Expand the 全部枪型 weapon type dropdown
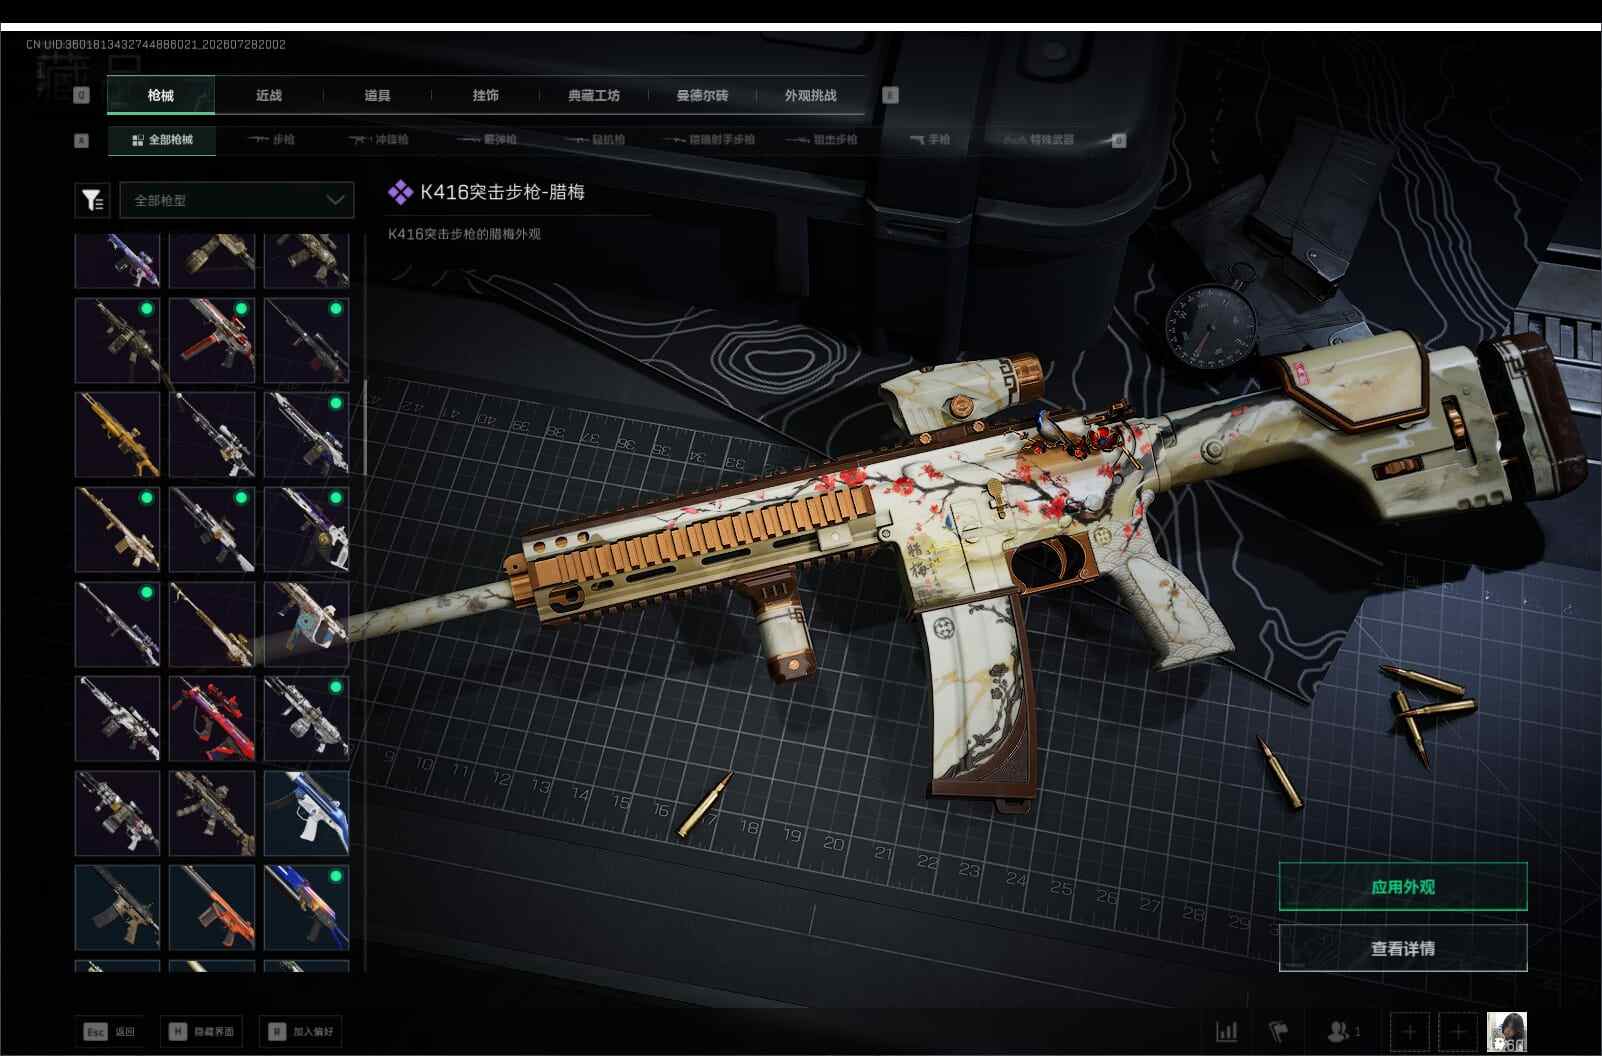The image size is (1602, 1056). pyautogui.click(x=237, y=200)
